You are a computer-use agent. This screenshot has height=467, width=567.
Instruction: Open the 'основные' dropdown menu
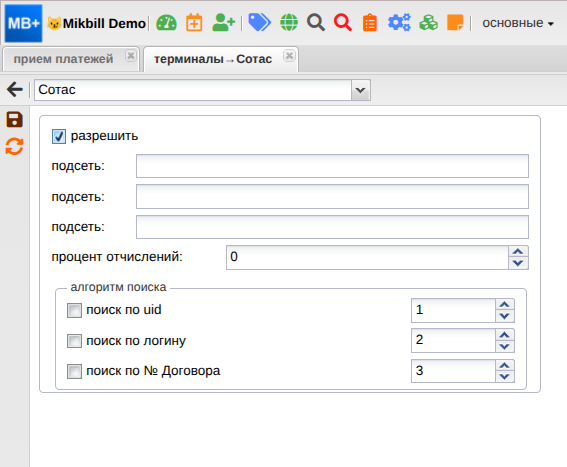click(518, 23)
